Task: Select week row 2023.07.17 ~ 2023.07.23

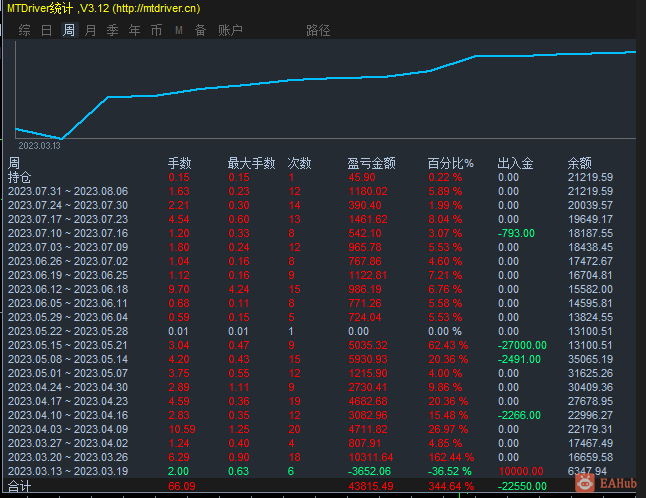Action: 310,220
